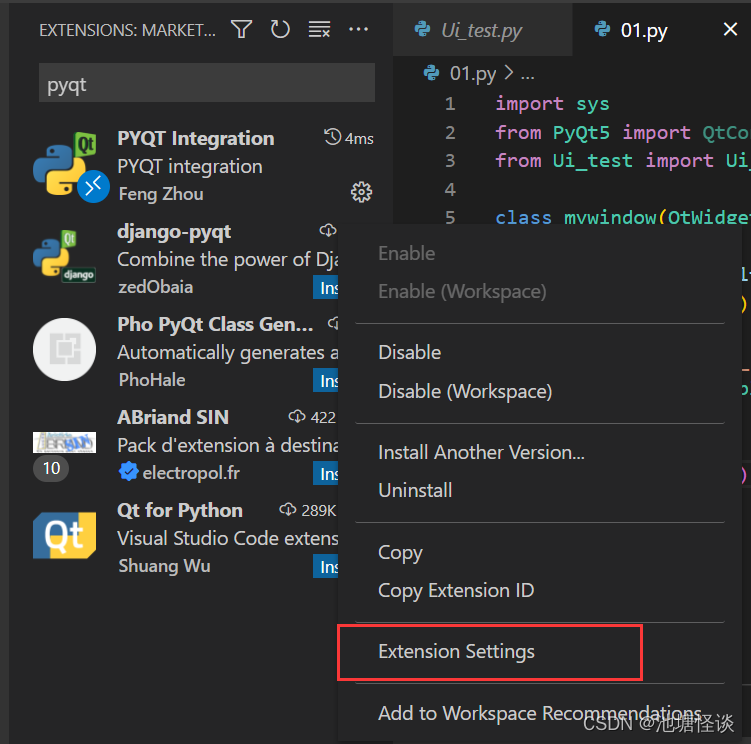Open the ABriand SIN extension title
751x744 pixels.
(173, 417)
